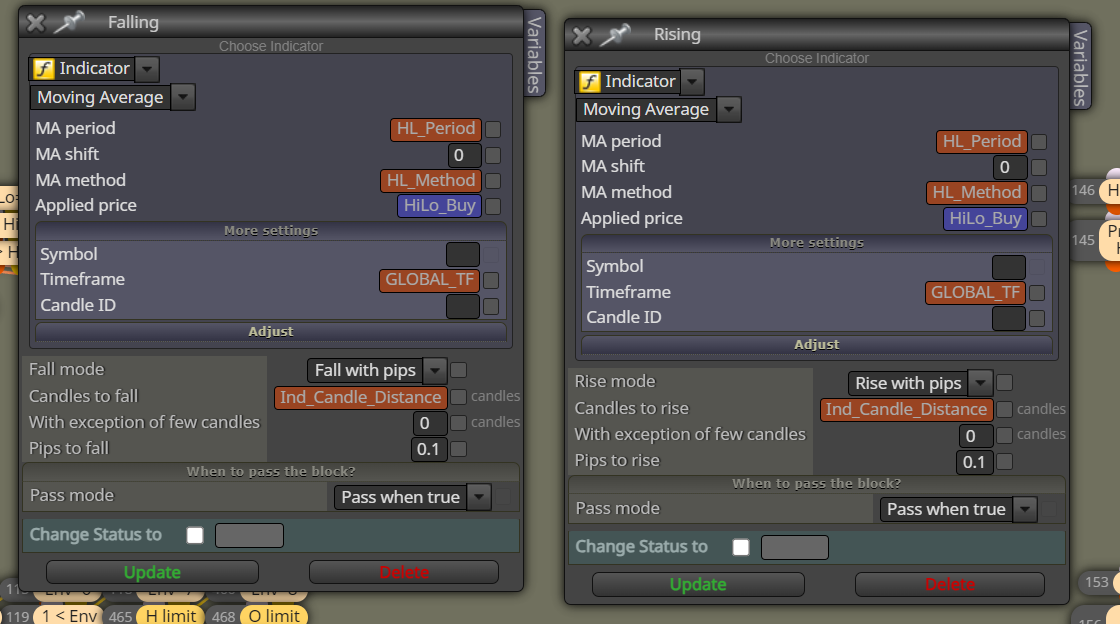Click HL_Period variable in Falling panel
This screenshot has height=624, width=1120.
click(x=436, y=129)
